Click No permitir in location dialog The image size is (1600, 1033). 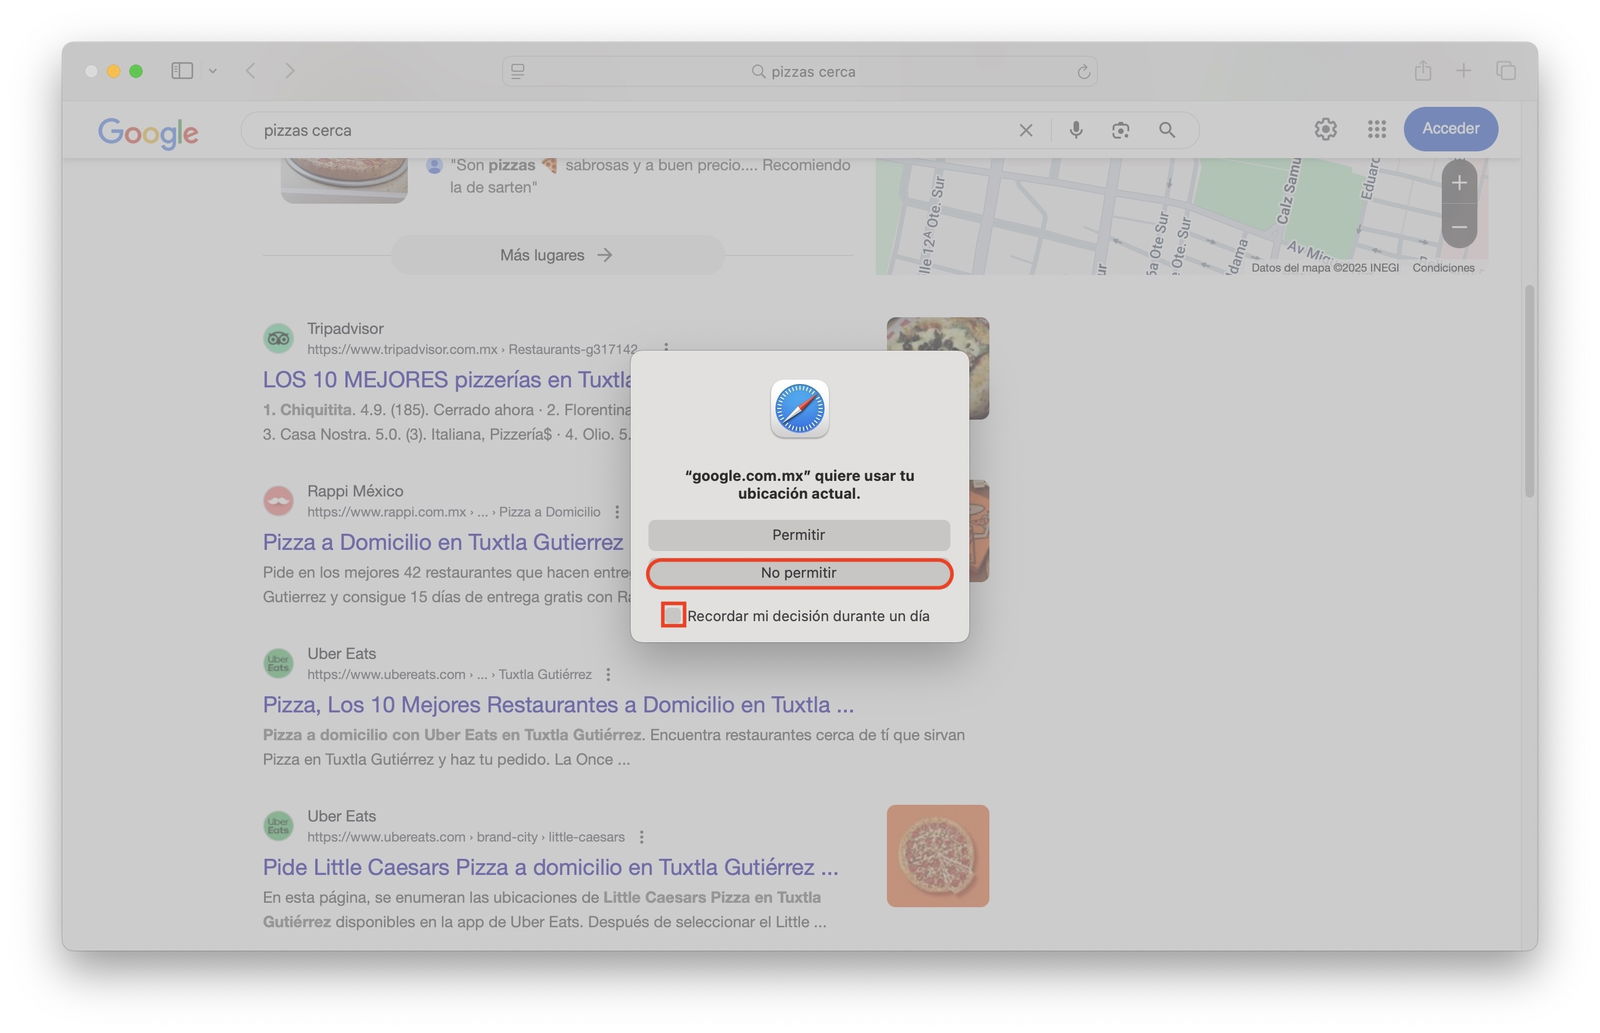(799, 573)
